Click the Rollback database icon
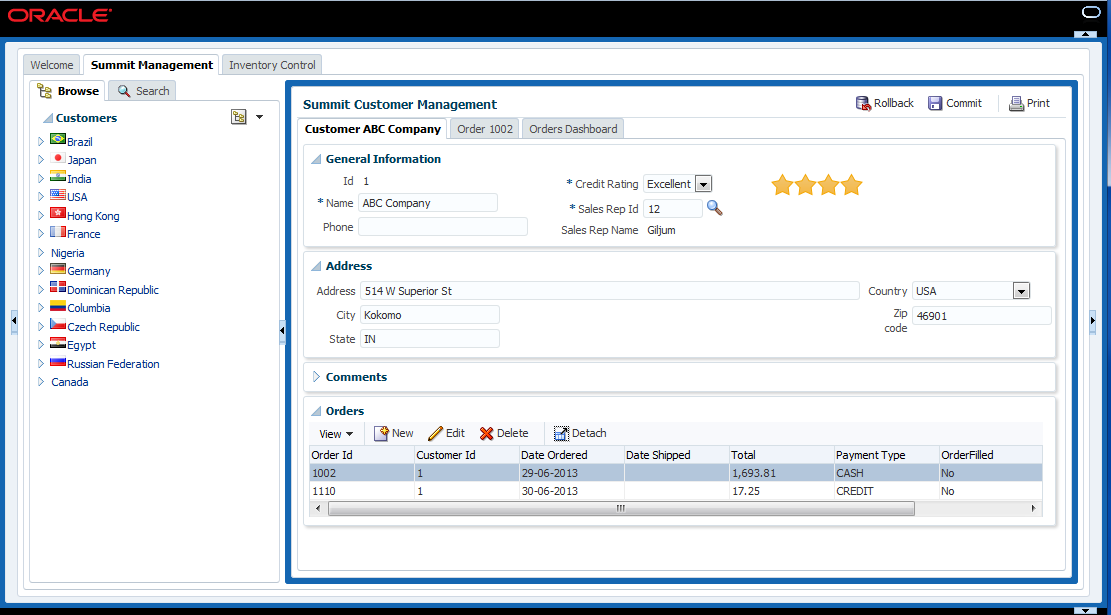 863,103
